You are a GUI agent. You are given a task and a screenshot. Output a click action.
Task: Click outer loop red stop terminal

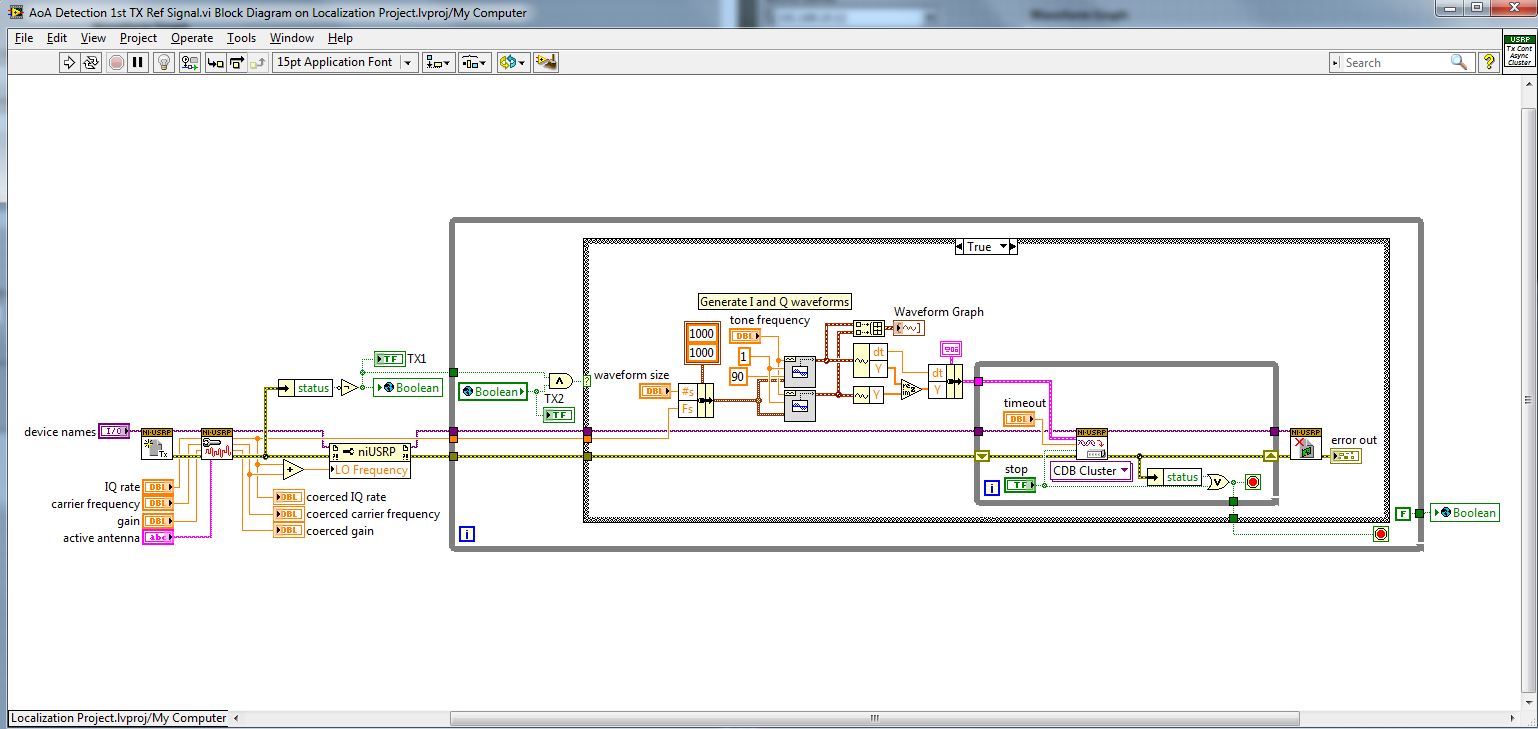click(1381, 534)
